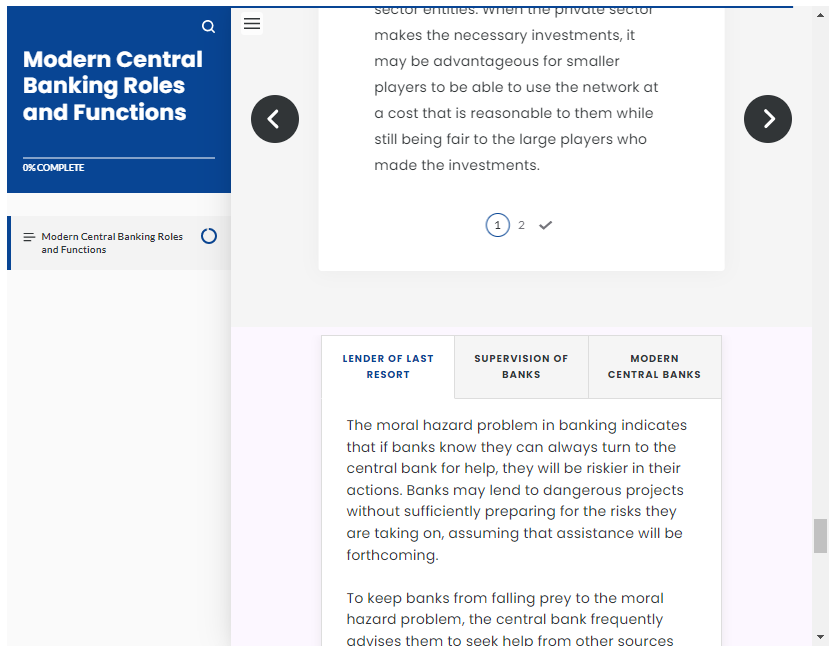Go to previous slide with left arrow
The height and width of the screenshot is (652, 836).
point(275,119)
